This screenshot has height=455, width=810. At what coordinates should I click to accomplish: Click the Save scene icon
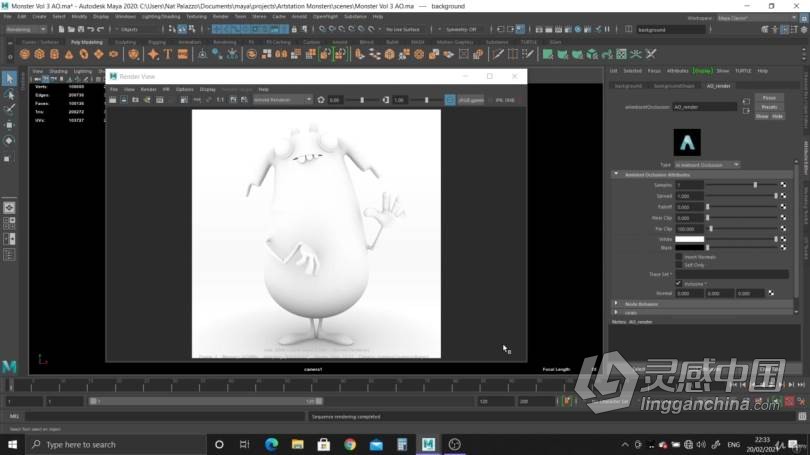[x=81, y=29]
